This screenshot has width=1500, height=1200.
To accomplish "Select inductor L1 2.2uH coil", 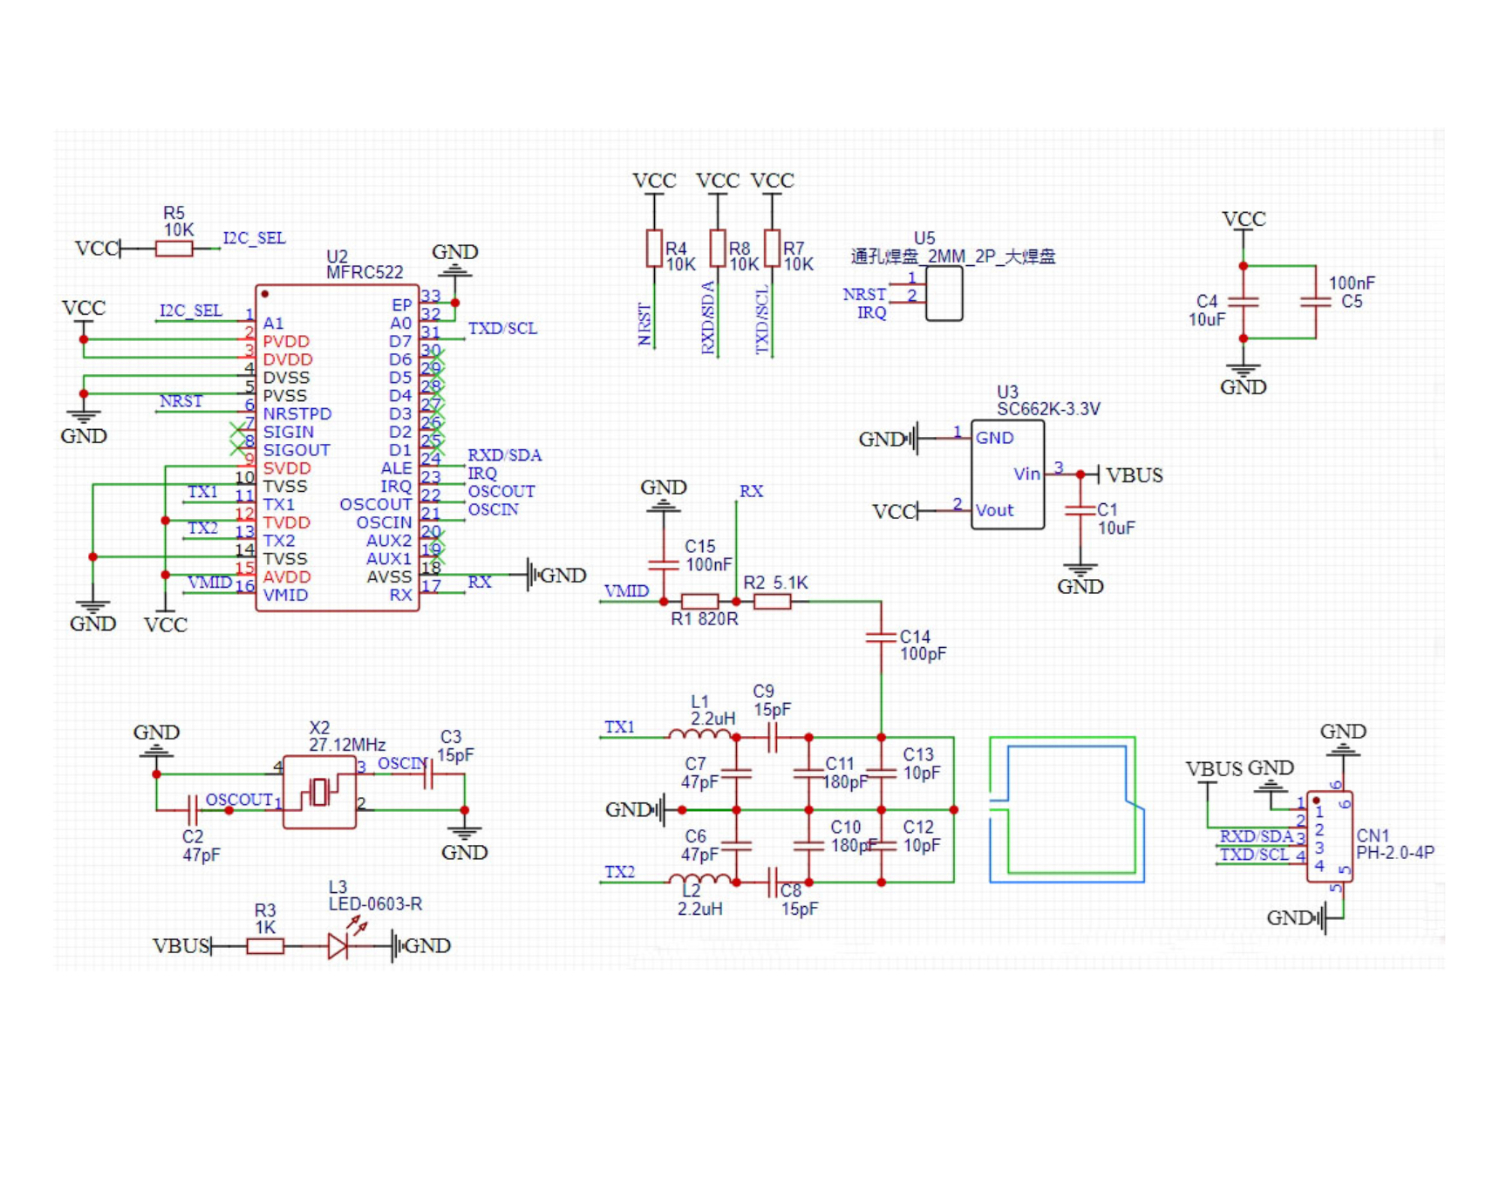I will pyautogui.click(x=699, y=735).
